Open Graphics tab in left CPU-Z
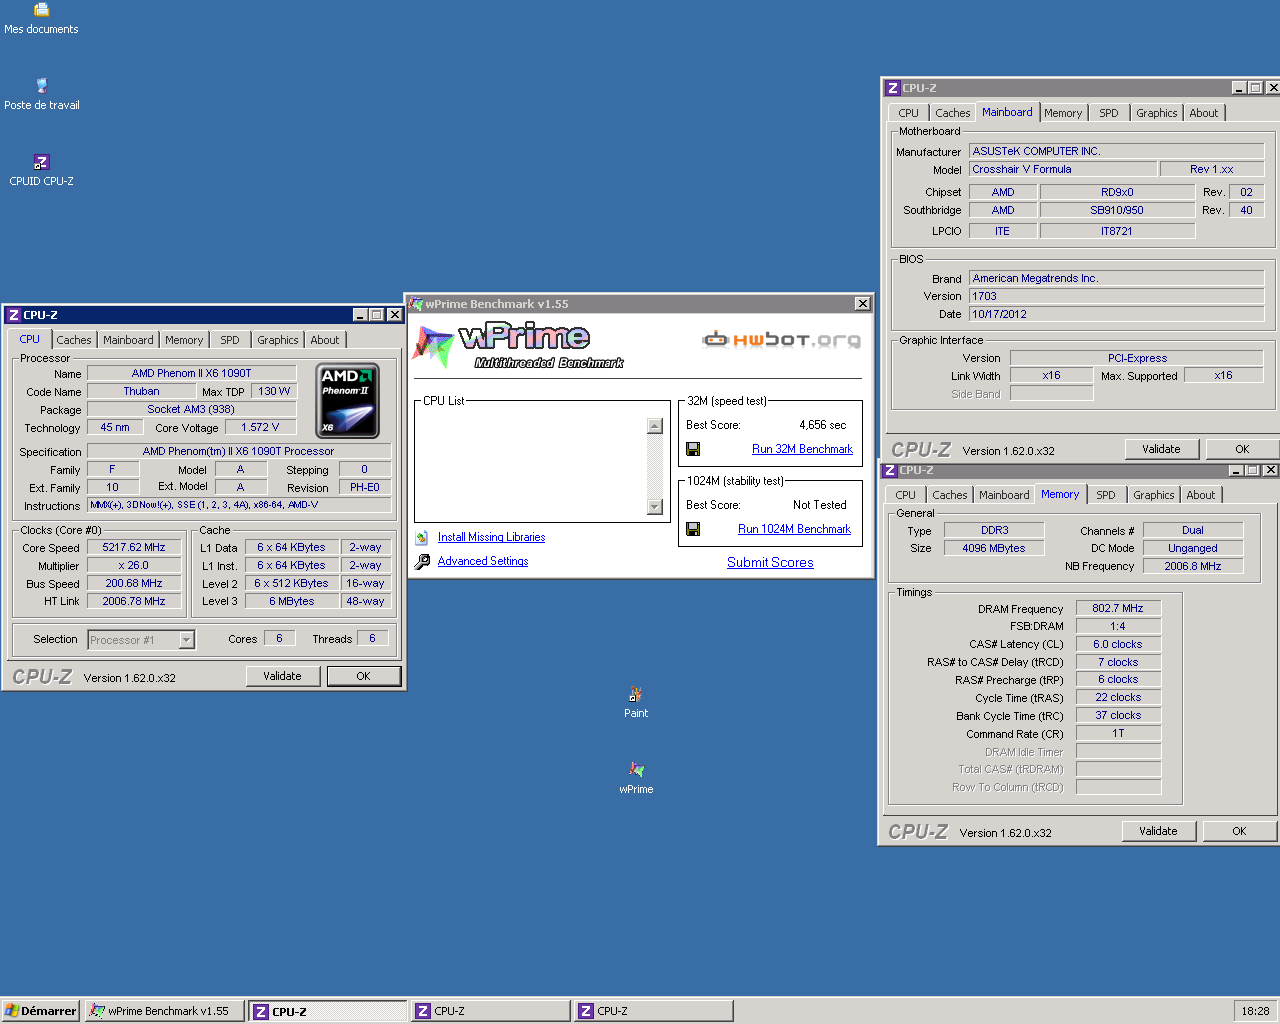The width and height of the screenshot is (1280, 1024). [278, 340]
